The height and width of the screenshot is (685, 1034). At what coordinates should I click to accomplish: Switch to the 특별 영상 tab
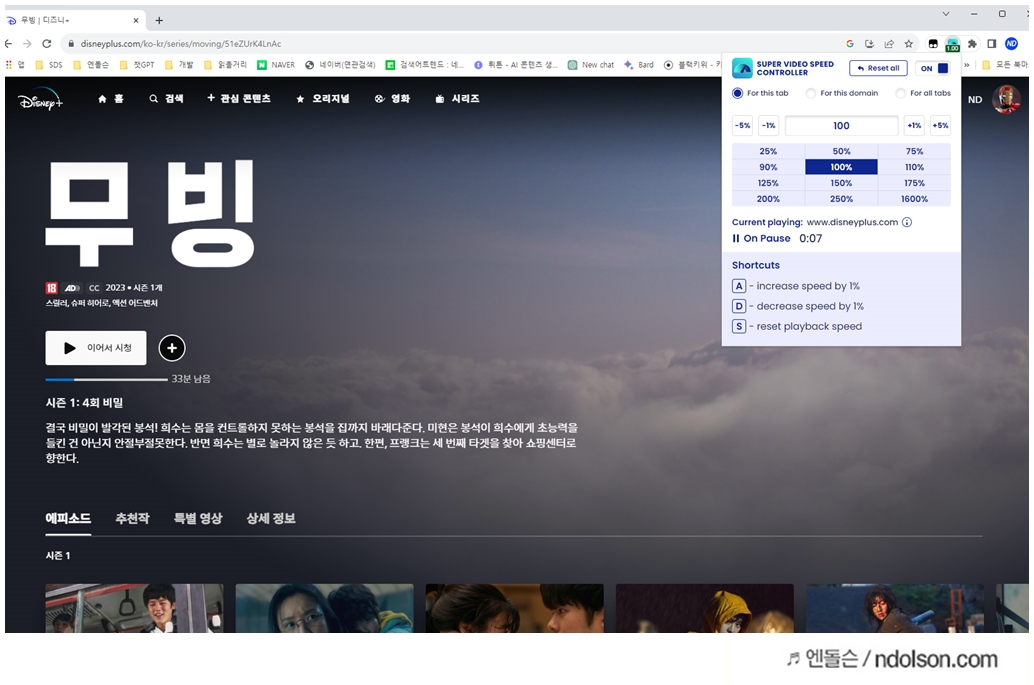tap(198, 518)
